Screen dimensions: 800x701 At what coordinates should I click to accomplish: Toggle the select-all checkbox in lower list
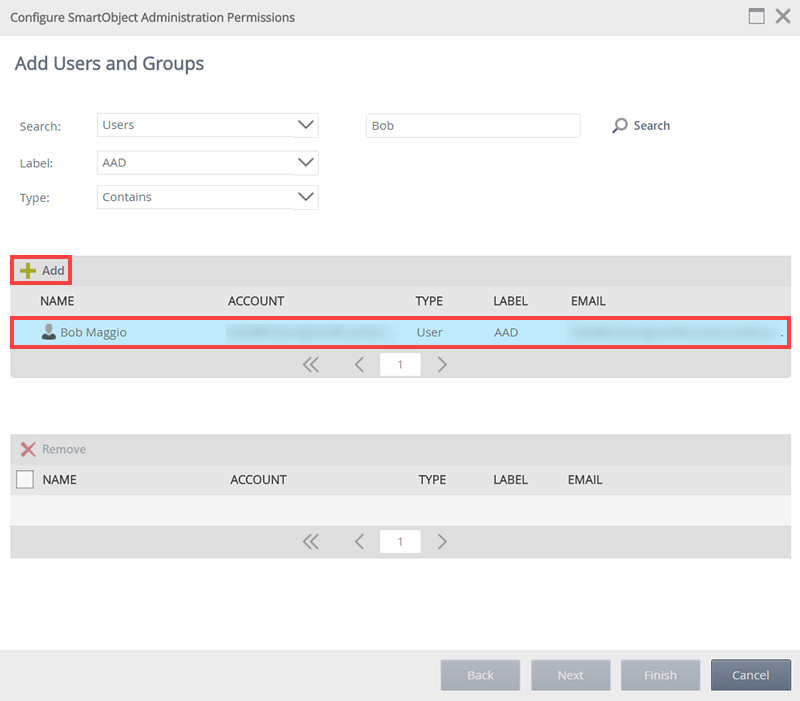[25, 480]
